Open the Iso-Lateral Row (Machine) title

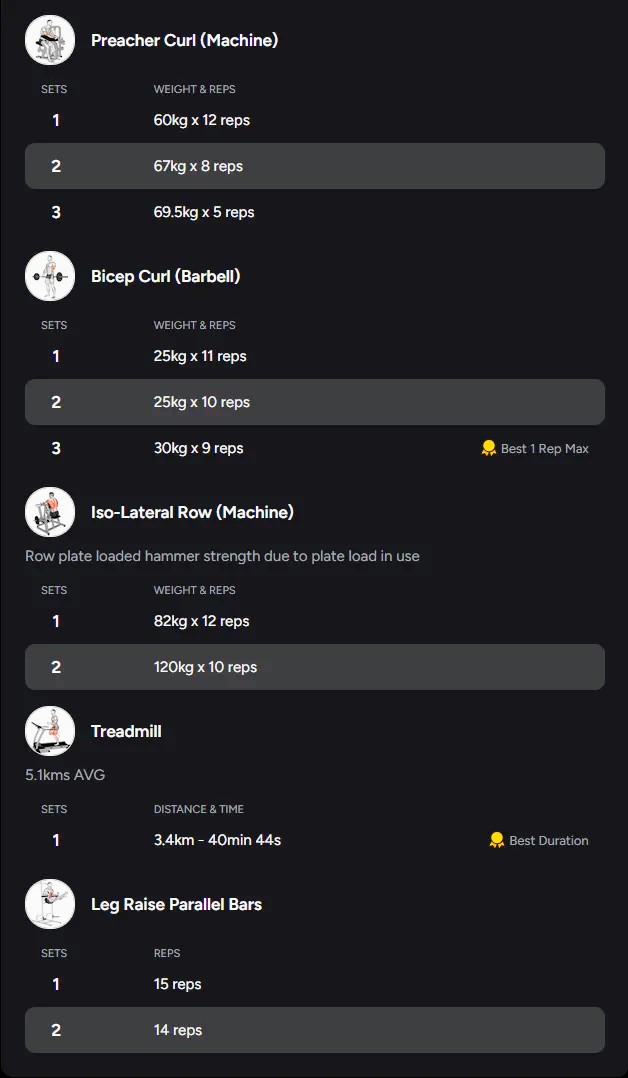coord(192,512)
